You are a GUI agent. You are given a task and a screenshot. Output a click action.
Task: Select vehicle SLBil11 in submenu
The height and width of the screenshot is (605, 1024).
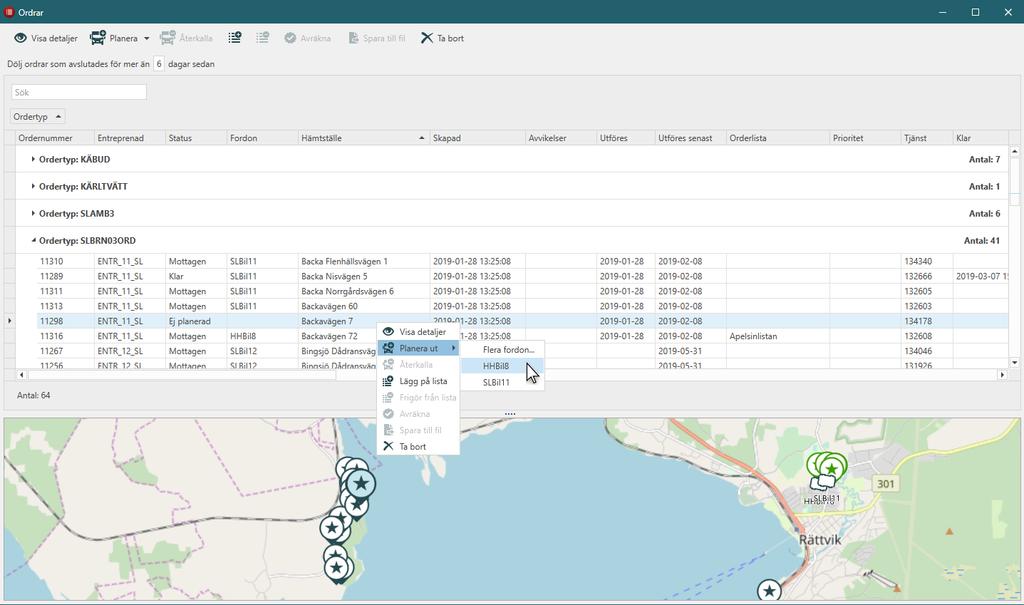[503, 382]
